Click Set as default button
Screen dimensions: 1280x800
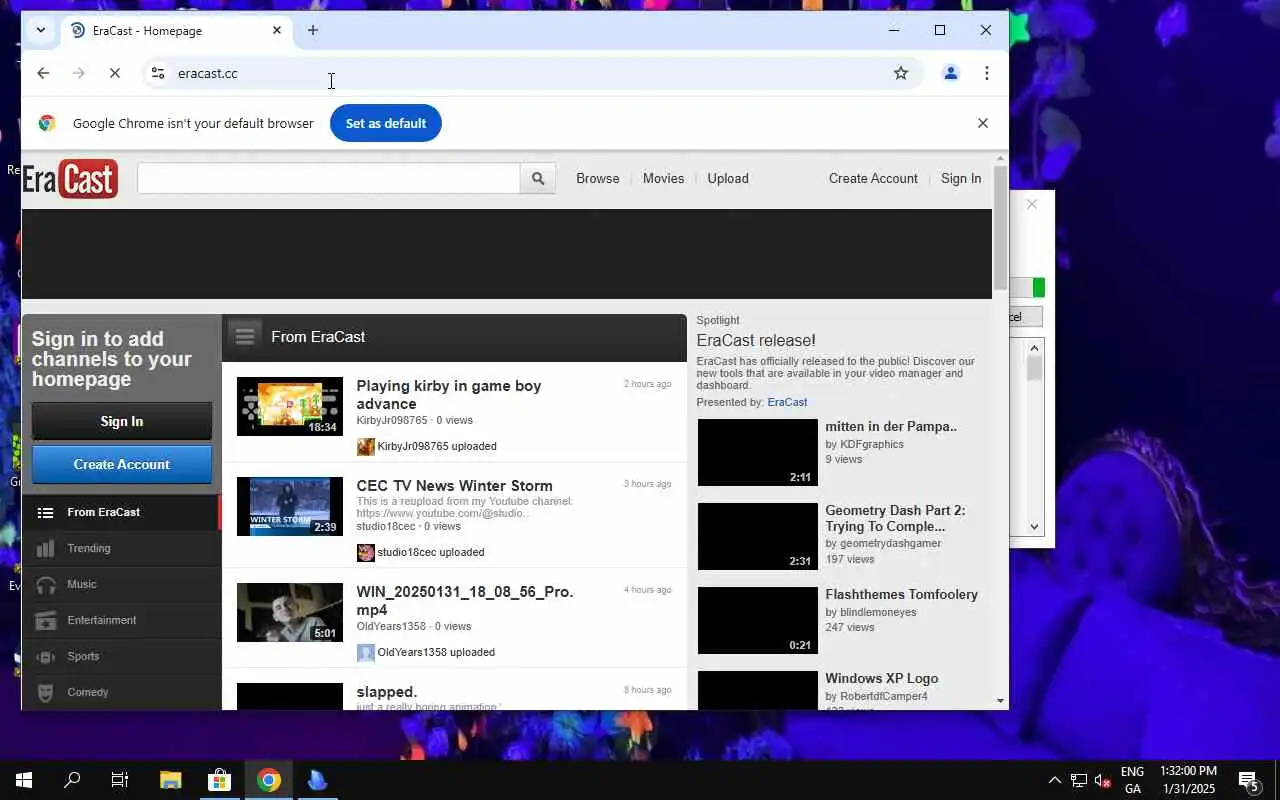386,123
